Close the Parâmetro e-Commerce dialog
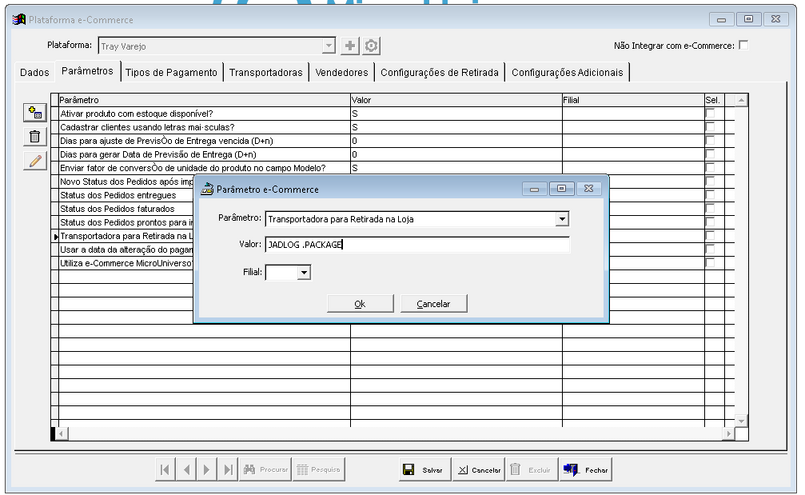 589,188
